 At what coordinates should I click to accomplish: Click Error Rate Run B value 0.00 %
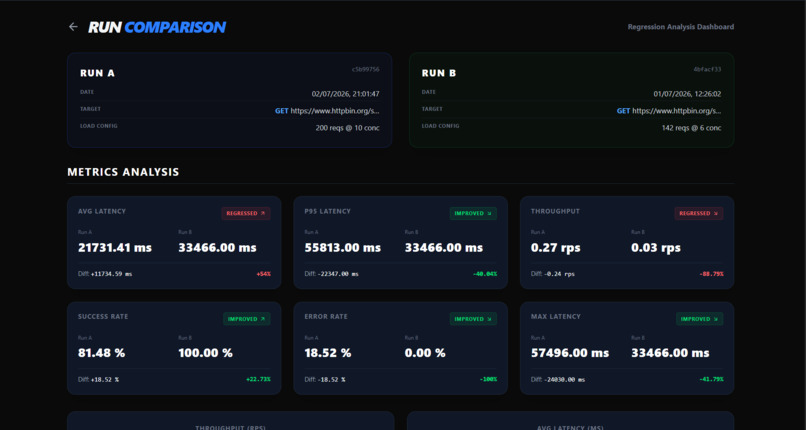[x=425, y=353]
